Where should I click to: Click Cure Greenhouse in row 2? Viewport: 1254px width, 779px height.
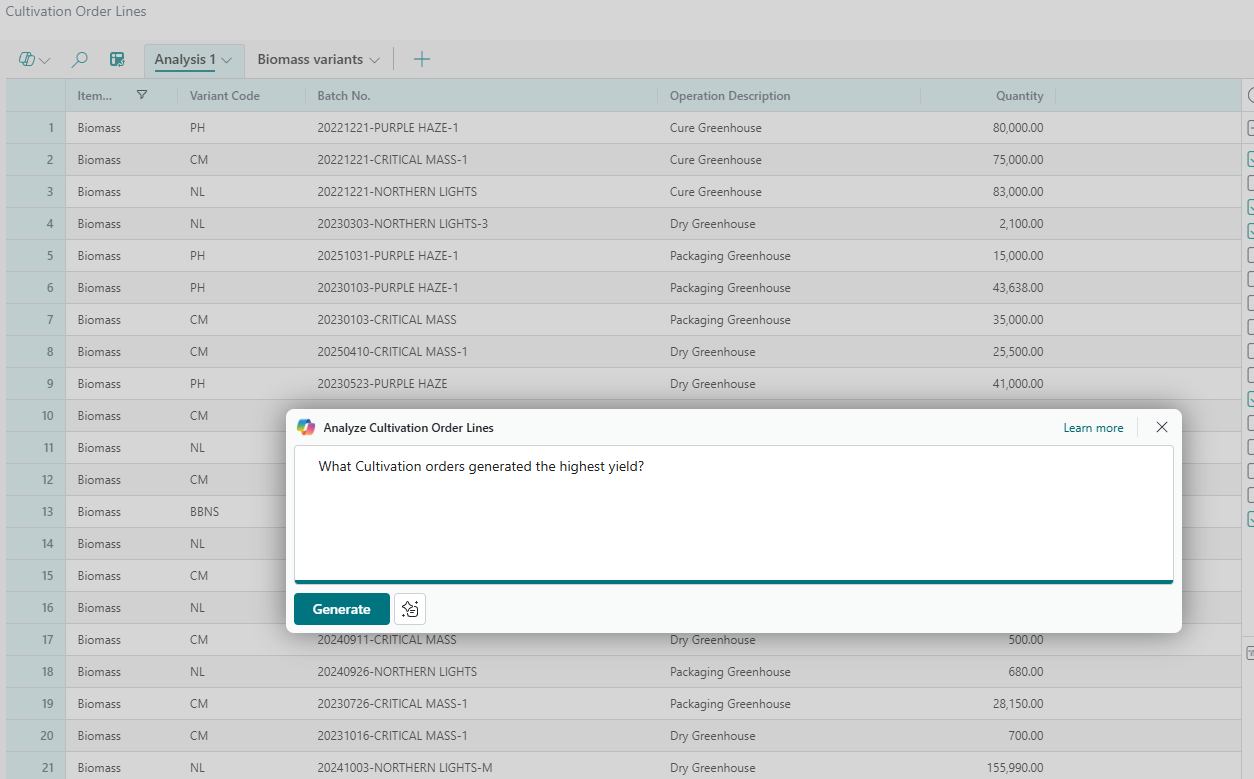(x=716, y=160)
